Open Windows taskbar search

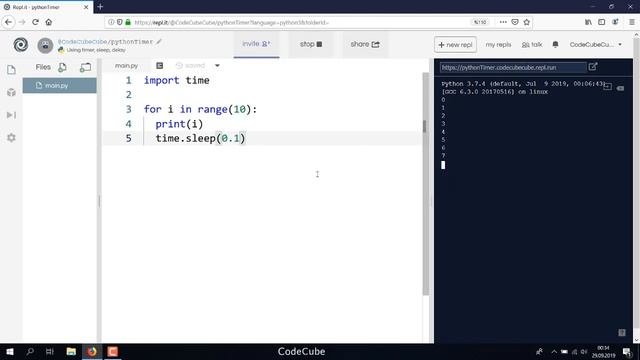[x=30, y=351]
